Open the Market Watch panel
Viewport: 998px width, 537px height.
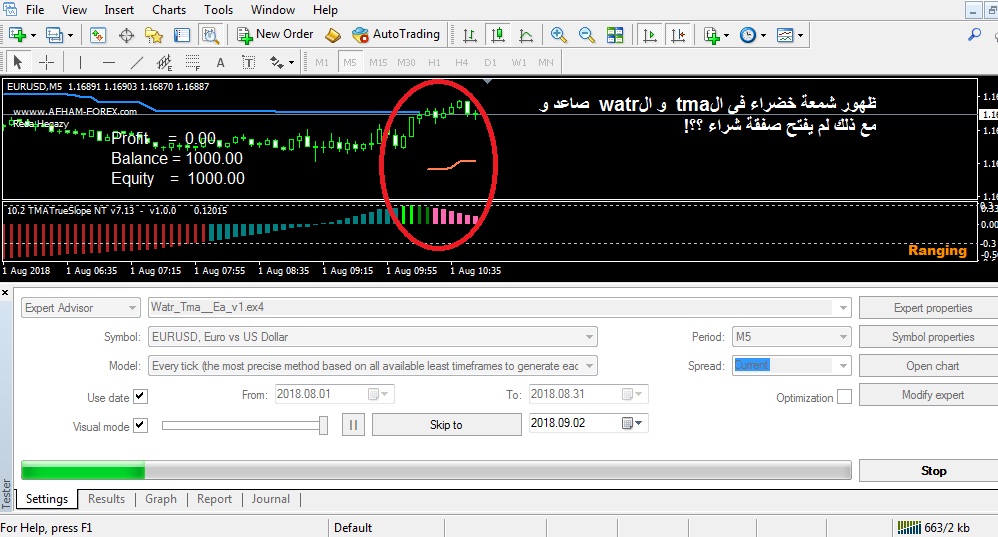pos(98,35)
